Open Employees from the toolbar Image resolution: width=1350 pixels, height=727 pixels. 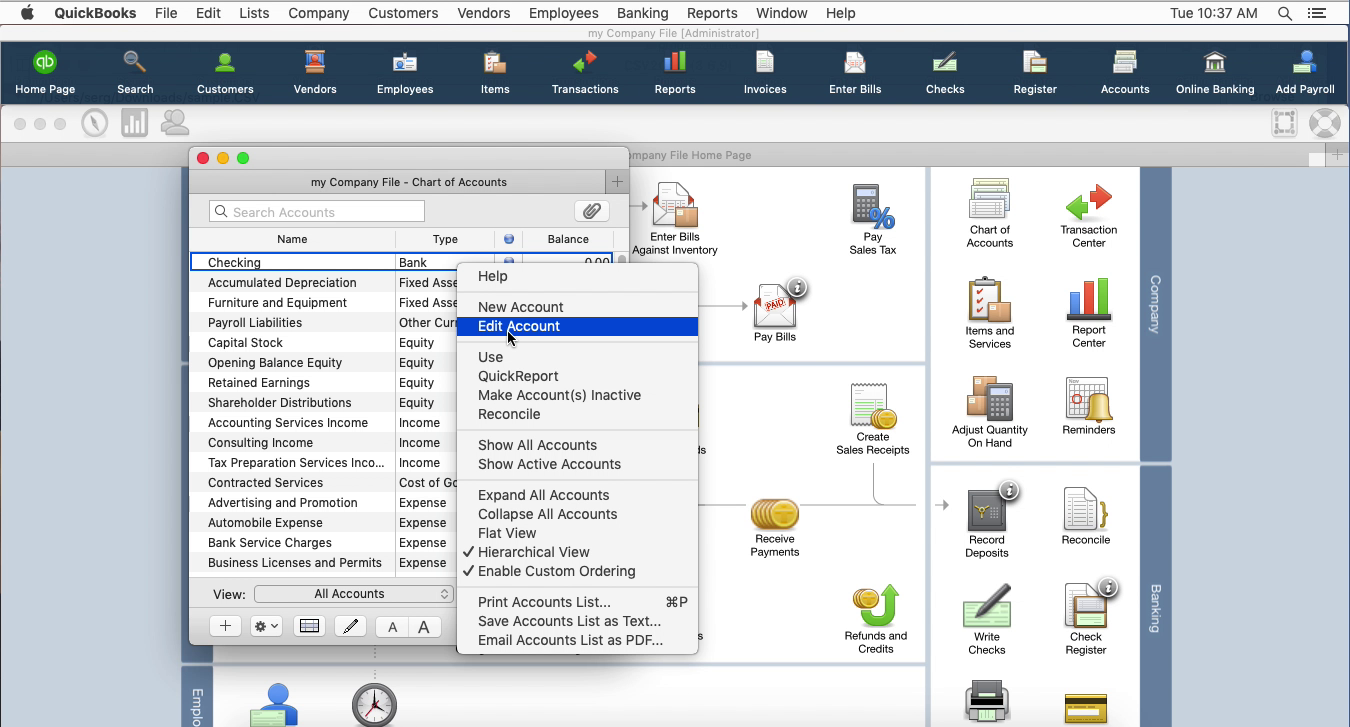405,72
